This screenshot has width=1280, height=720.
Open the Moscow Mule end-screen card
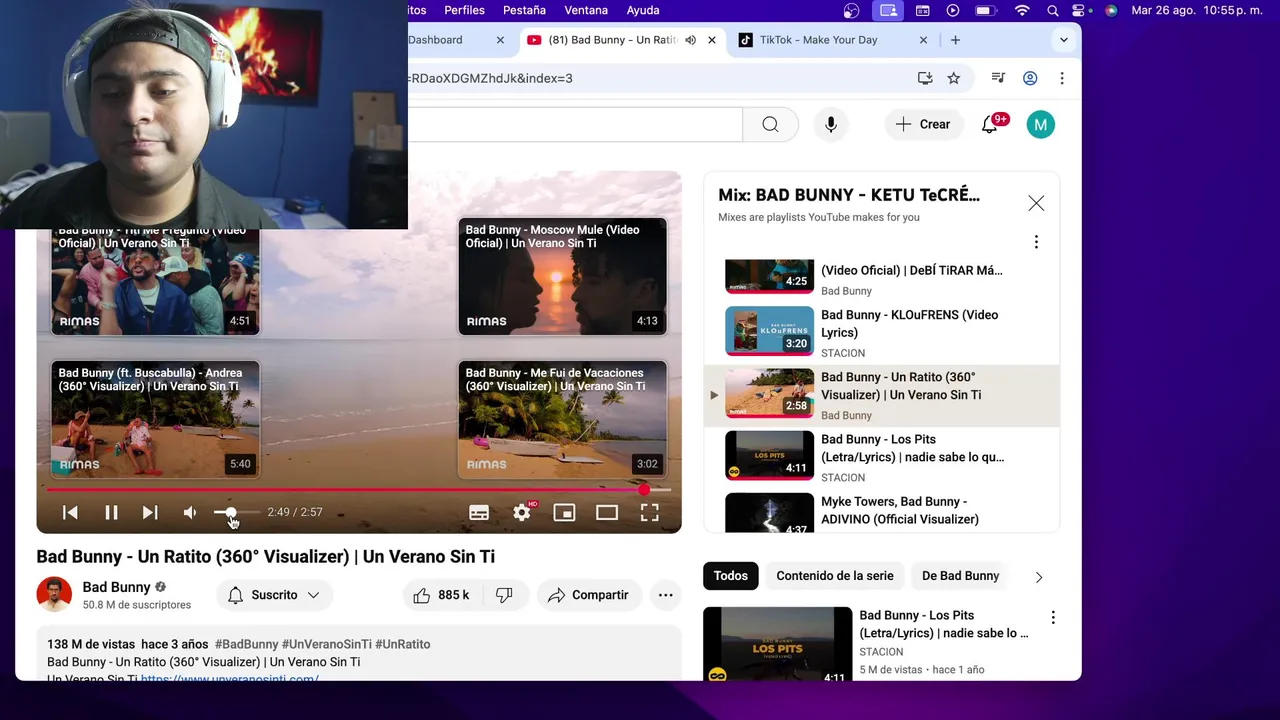(562, 276)
